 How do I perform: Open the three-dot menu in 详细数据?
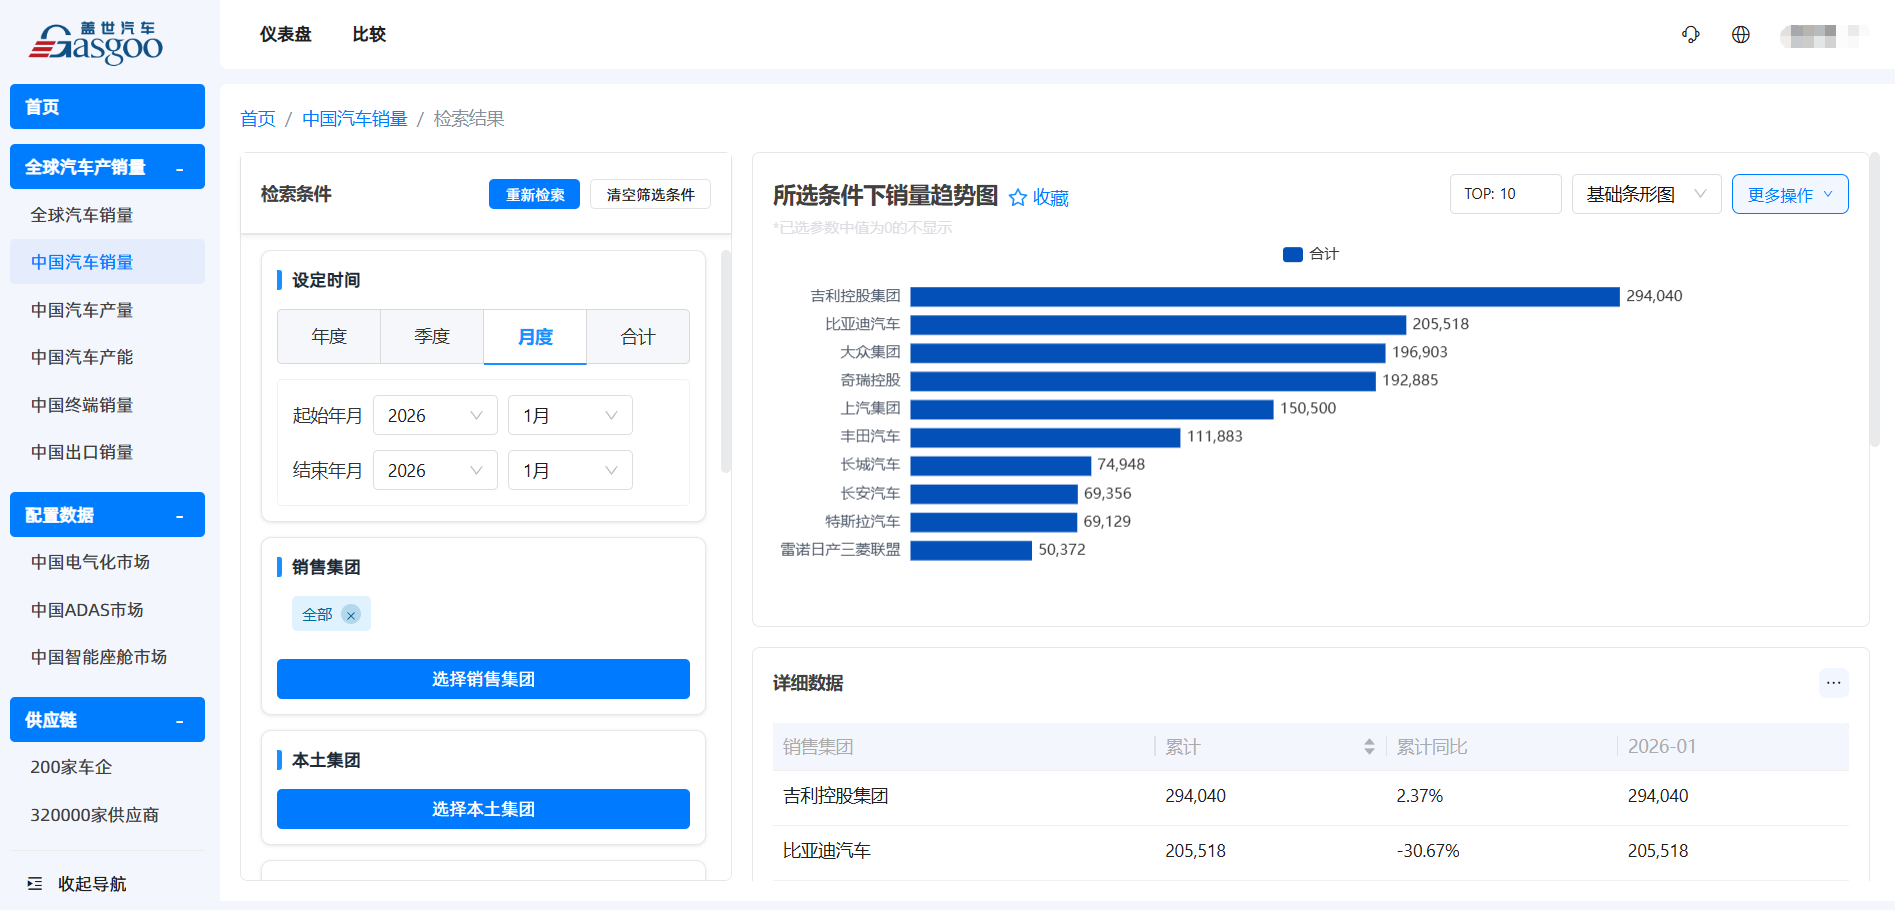(x=1833, y=683)
